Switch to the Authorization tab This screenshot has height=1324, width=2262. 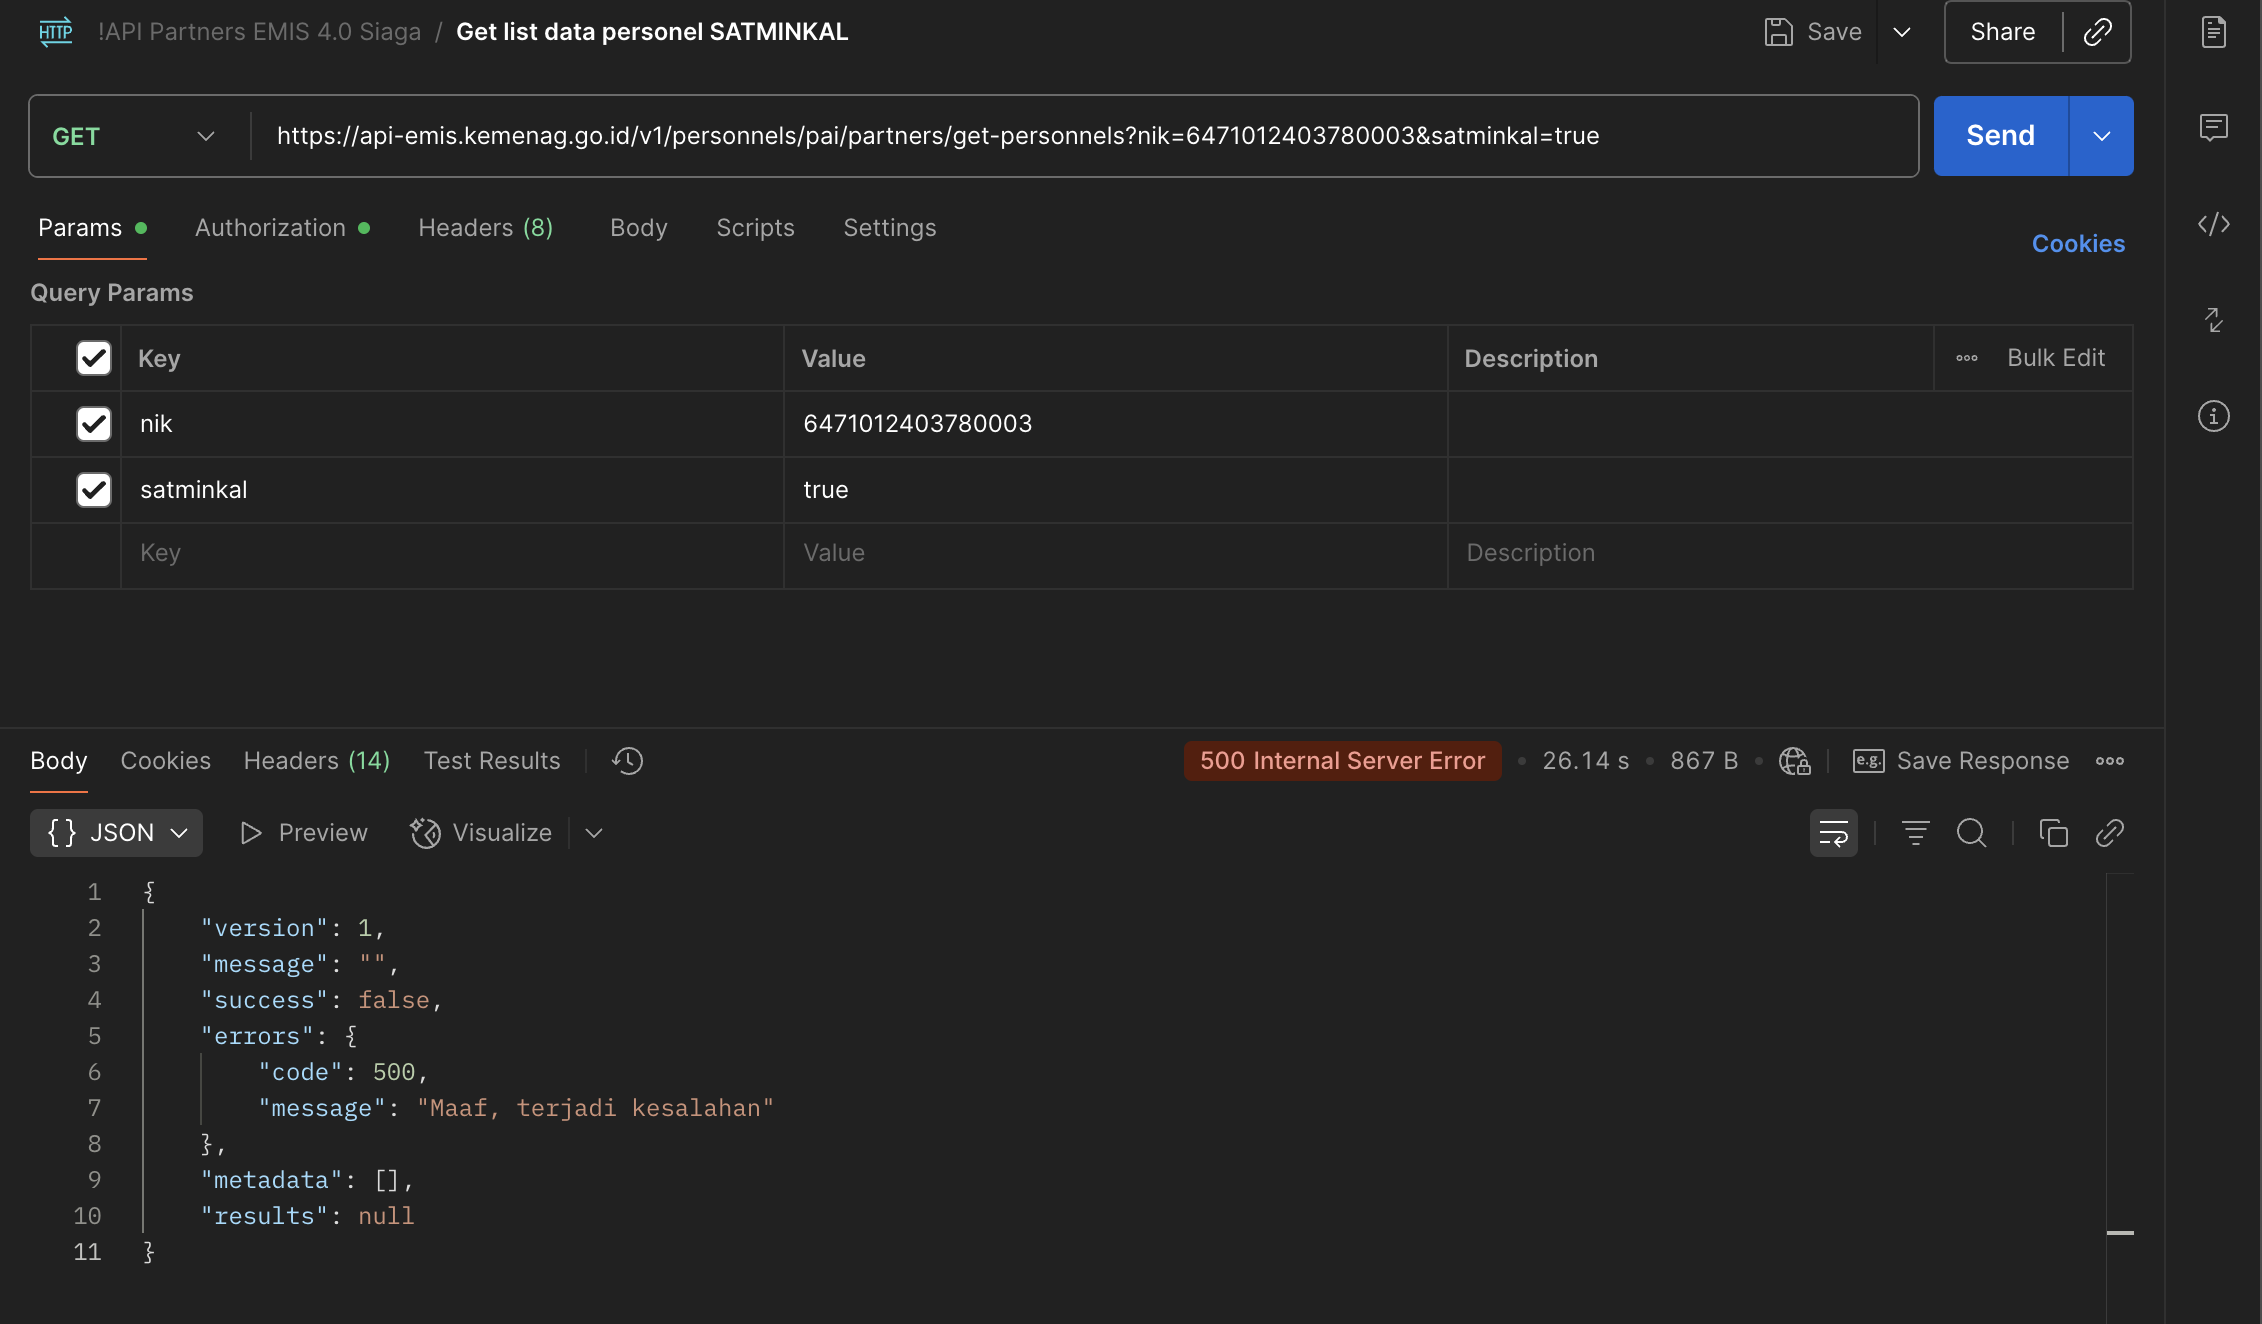(x=271, y=228)
